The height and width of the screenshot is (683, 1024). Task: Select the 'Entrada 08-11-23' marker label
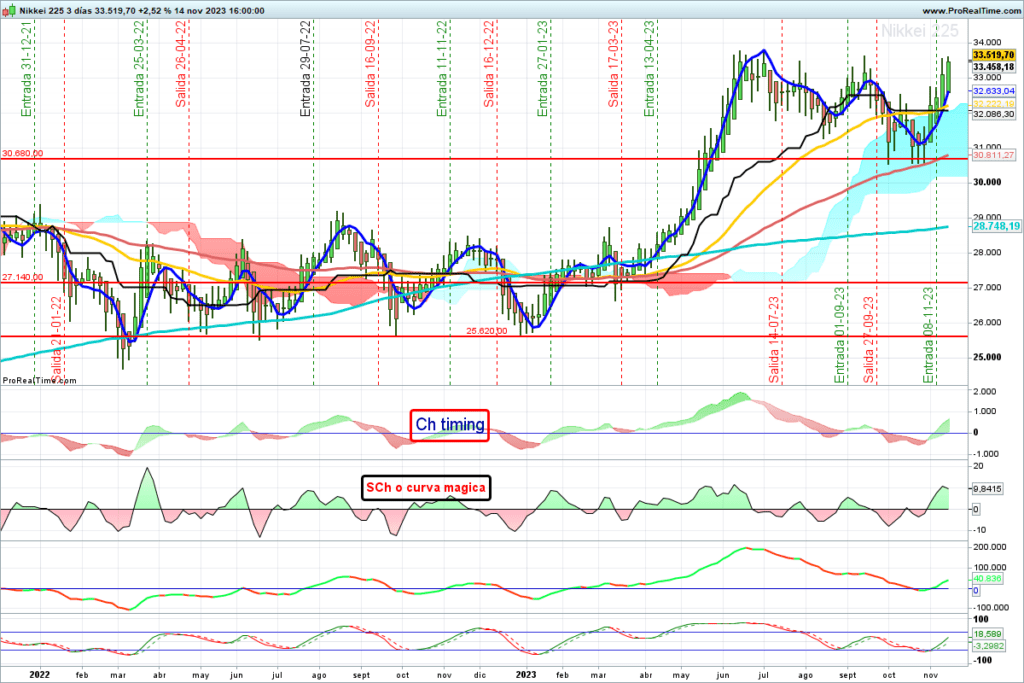click(x=929, y=335)
